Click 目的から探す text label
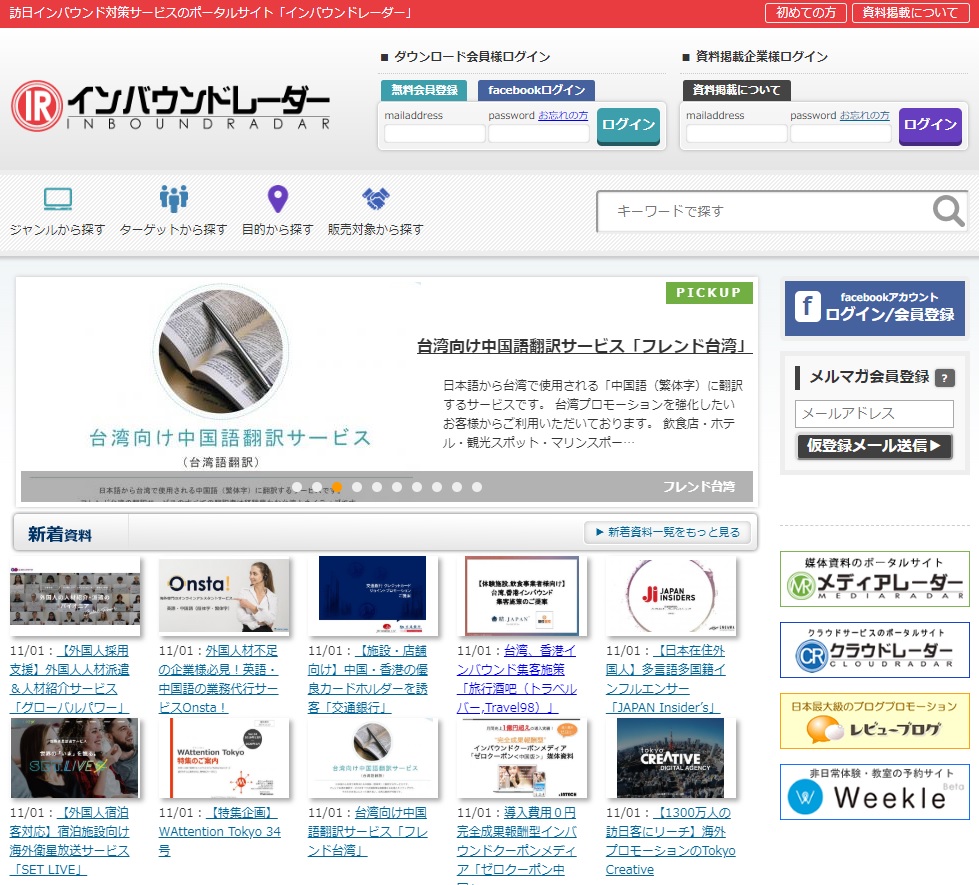 click(x=278, y=229)
